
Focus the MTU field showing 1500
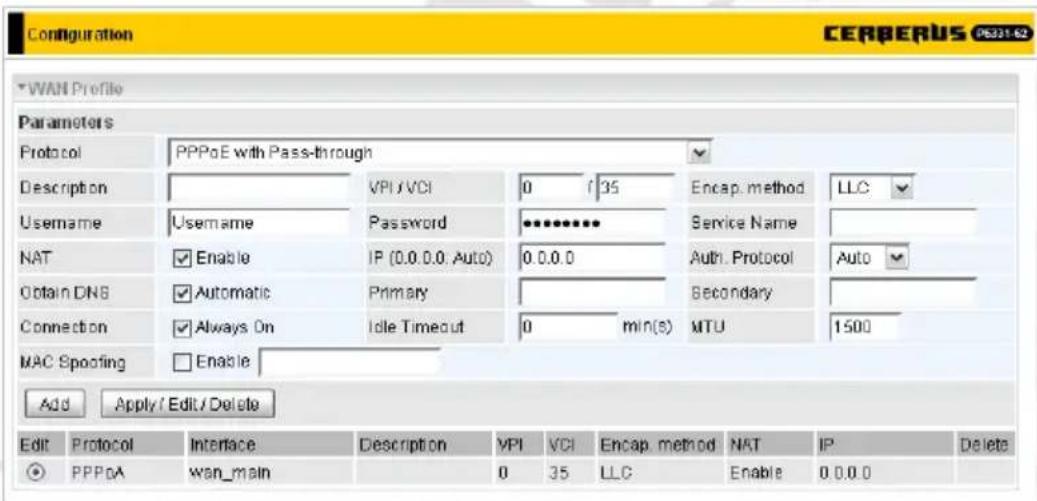tap(866, 327)
